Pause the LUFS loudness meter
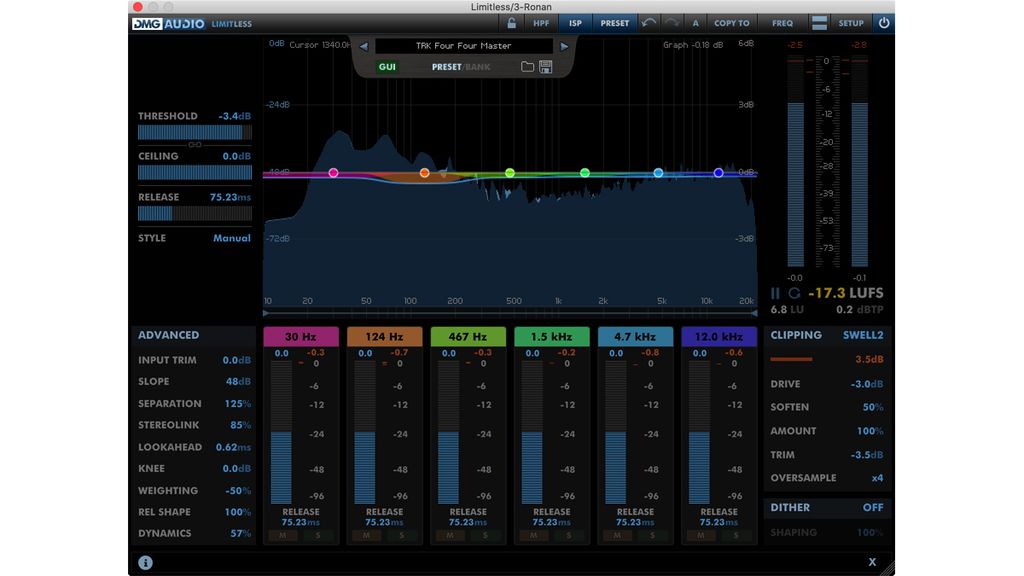Image resolution: width=1024 pixels, height=576 pixels. click(x=775, y=293)
